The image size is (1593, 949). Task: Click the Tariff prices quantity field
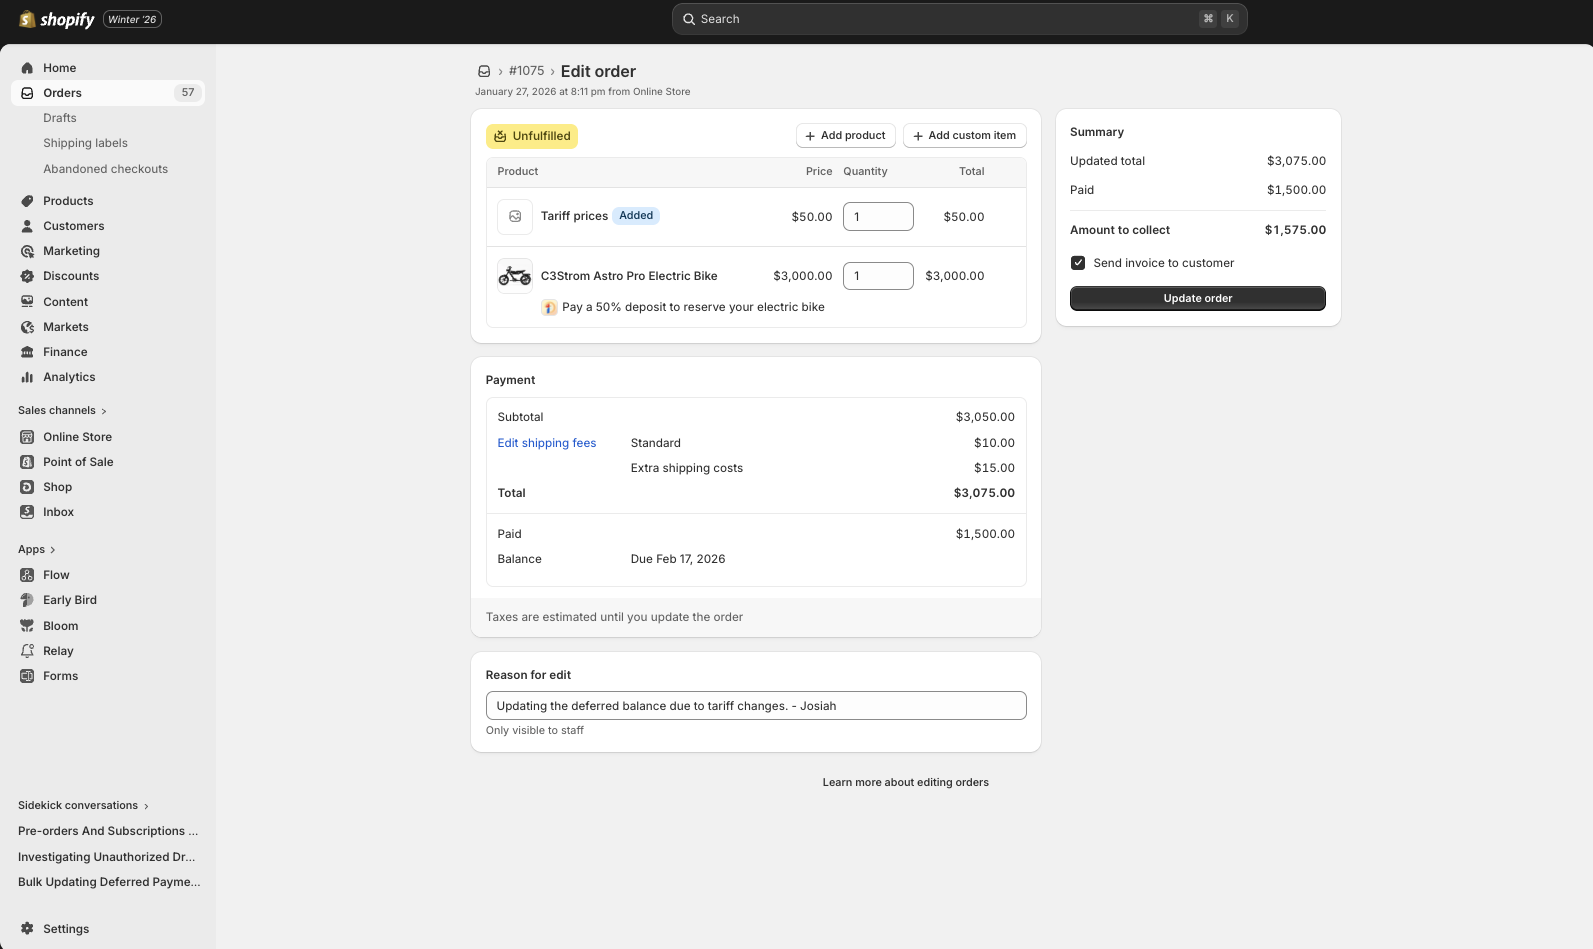click(x=878, y=216)
